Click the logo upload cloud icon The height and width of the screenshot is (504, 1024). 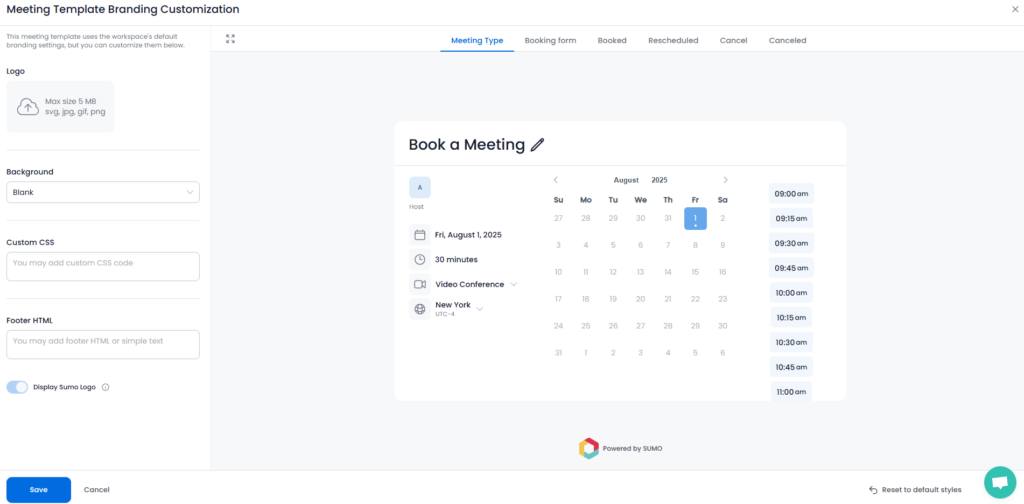pyautogui.click(x=27, y=106)
